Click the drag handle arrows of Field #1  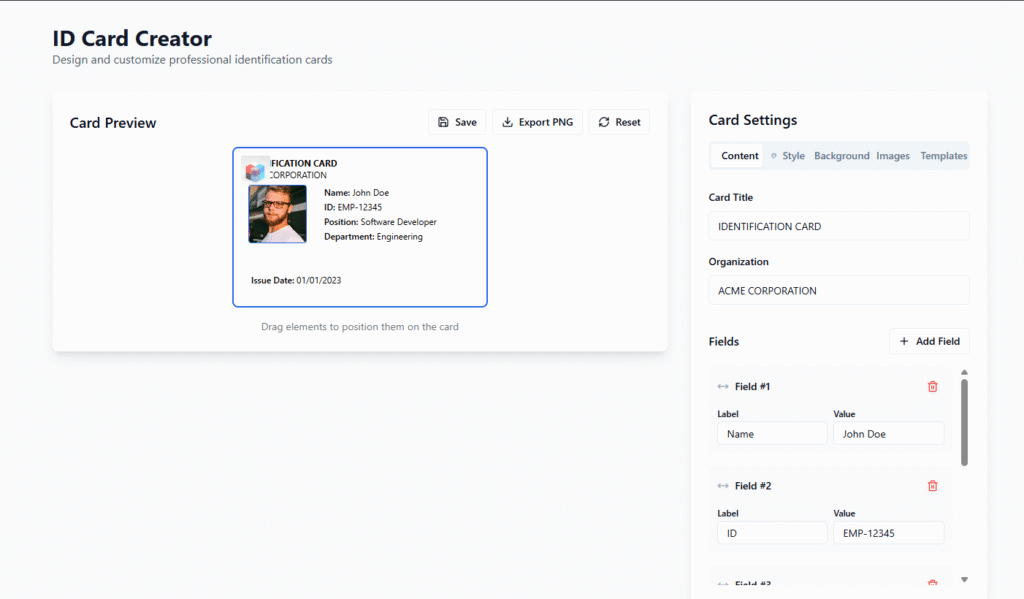click(x=723, y=387)
